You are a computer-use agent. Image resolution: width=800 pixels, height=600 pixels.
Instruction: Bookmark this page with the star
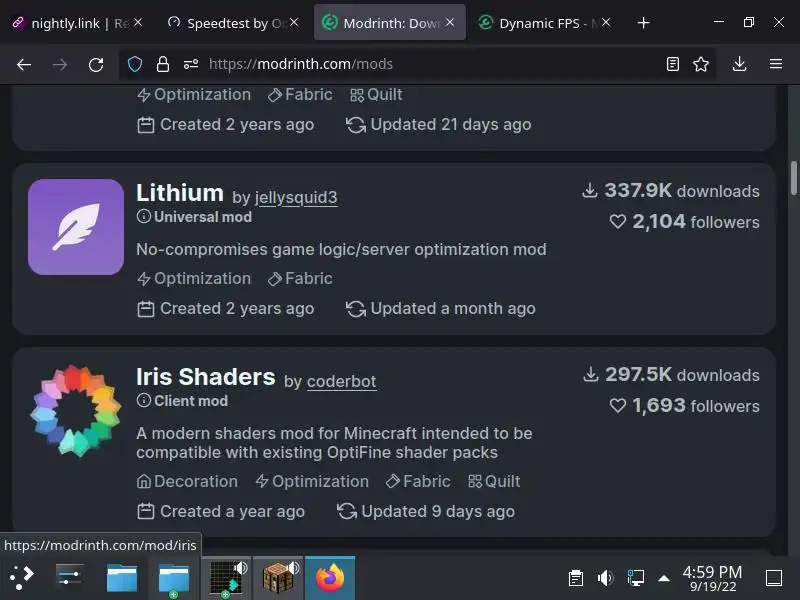pos(701,64)
